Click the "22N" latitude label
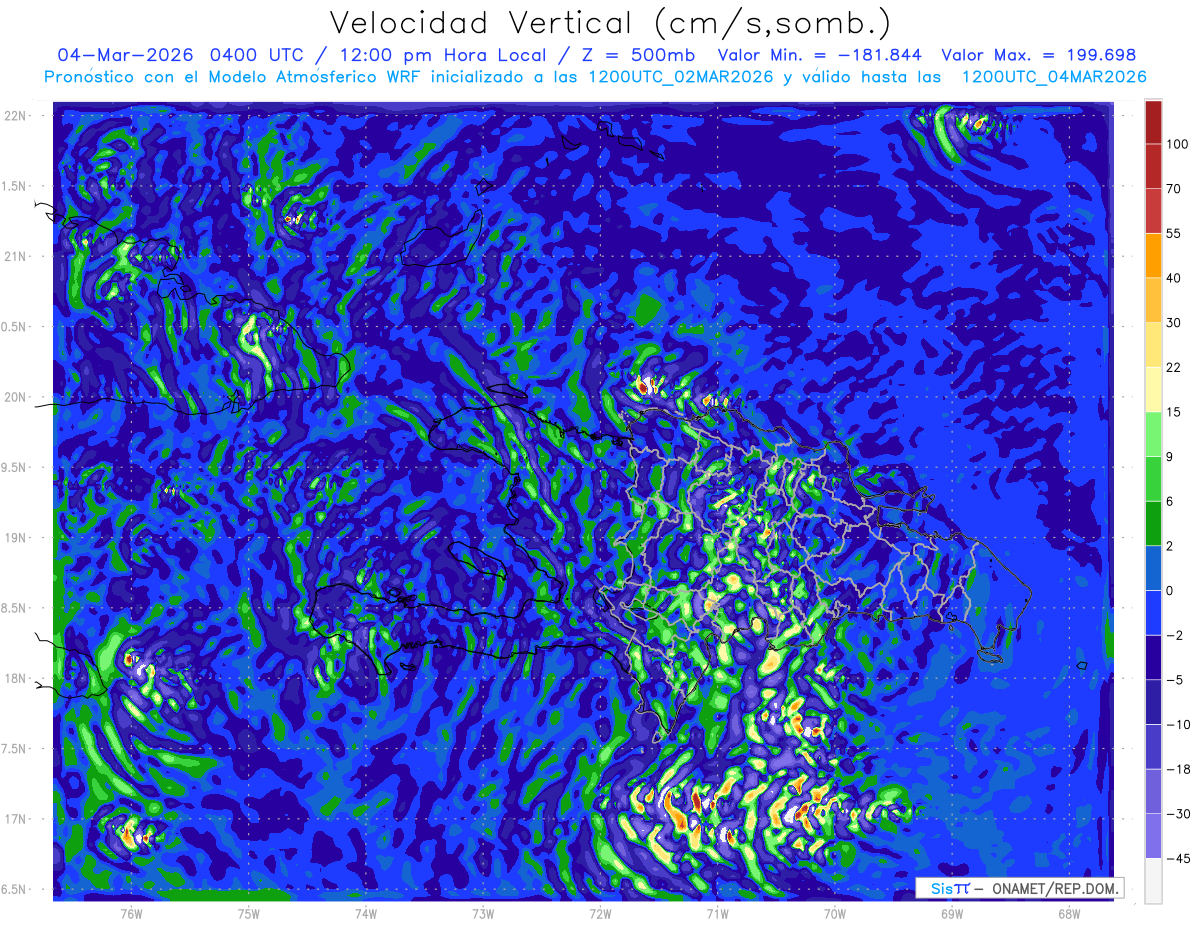Image resolution: width=1200 pixels, height=927 pixels. (16, 116)
